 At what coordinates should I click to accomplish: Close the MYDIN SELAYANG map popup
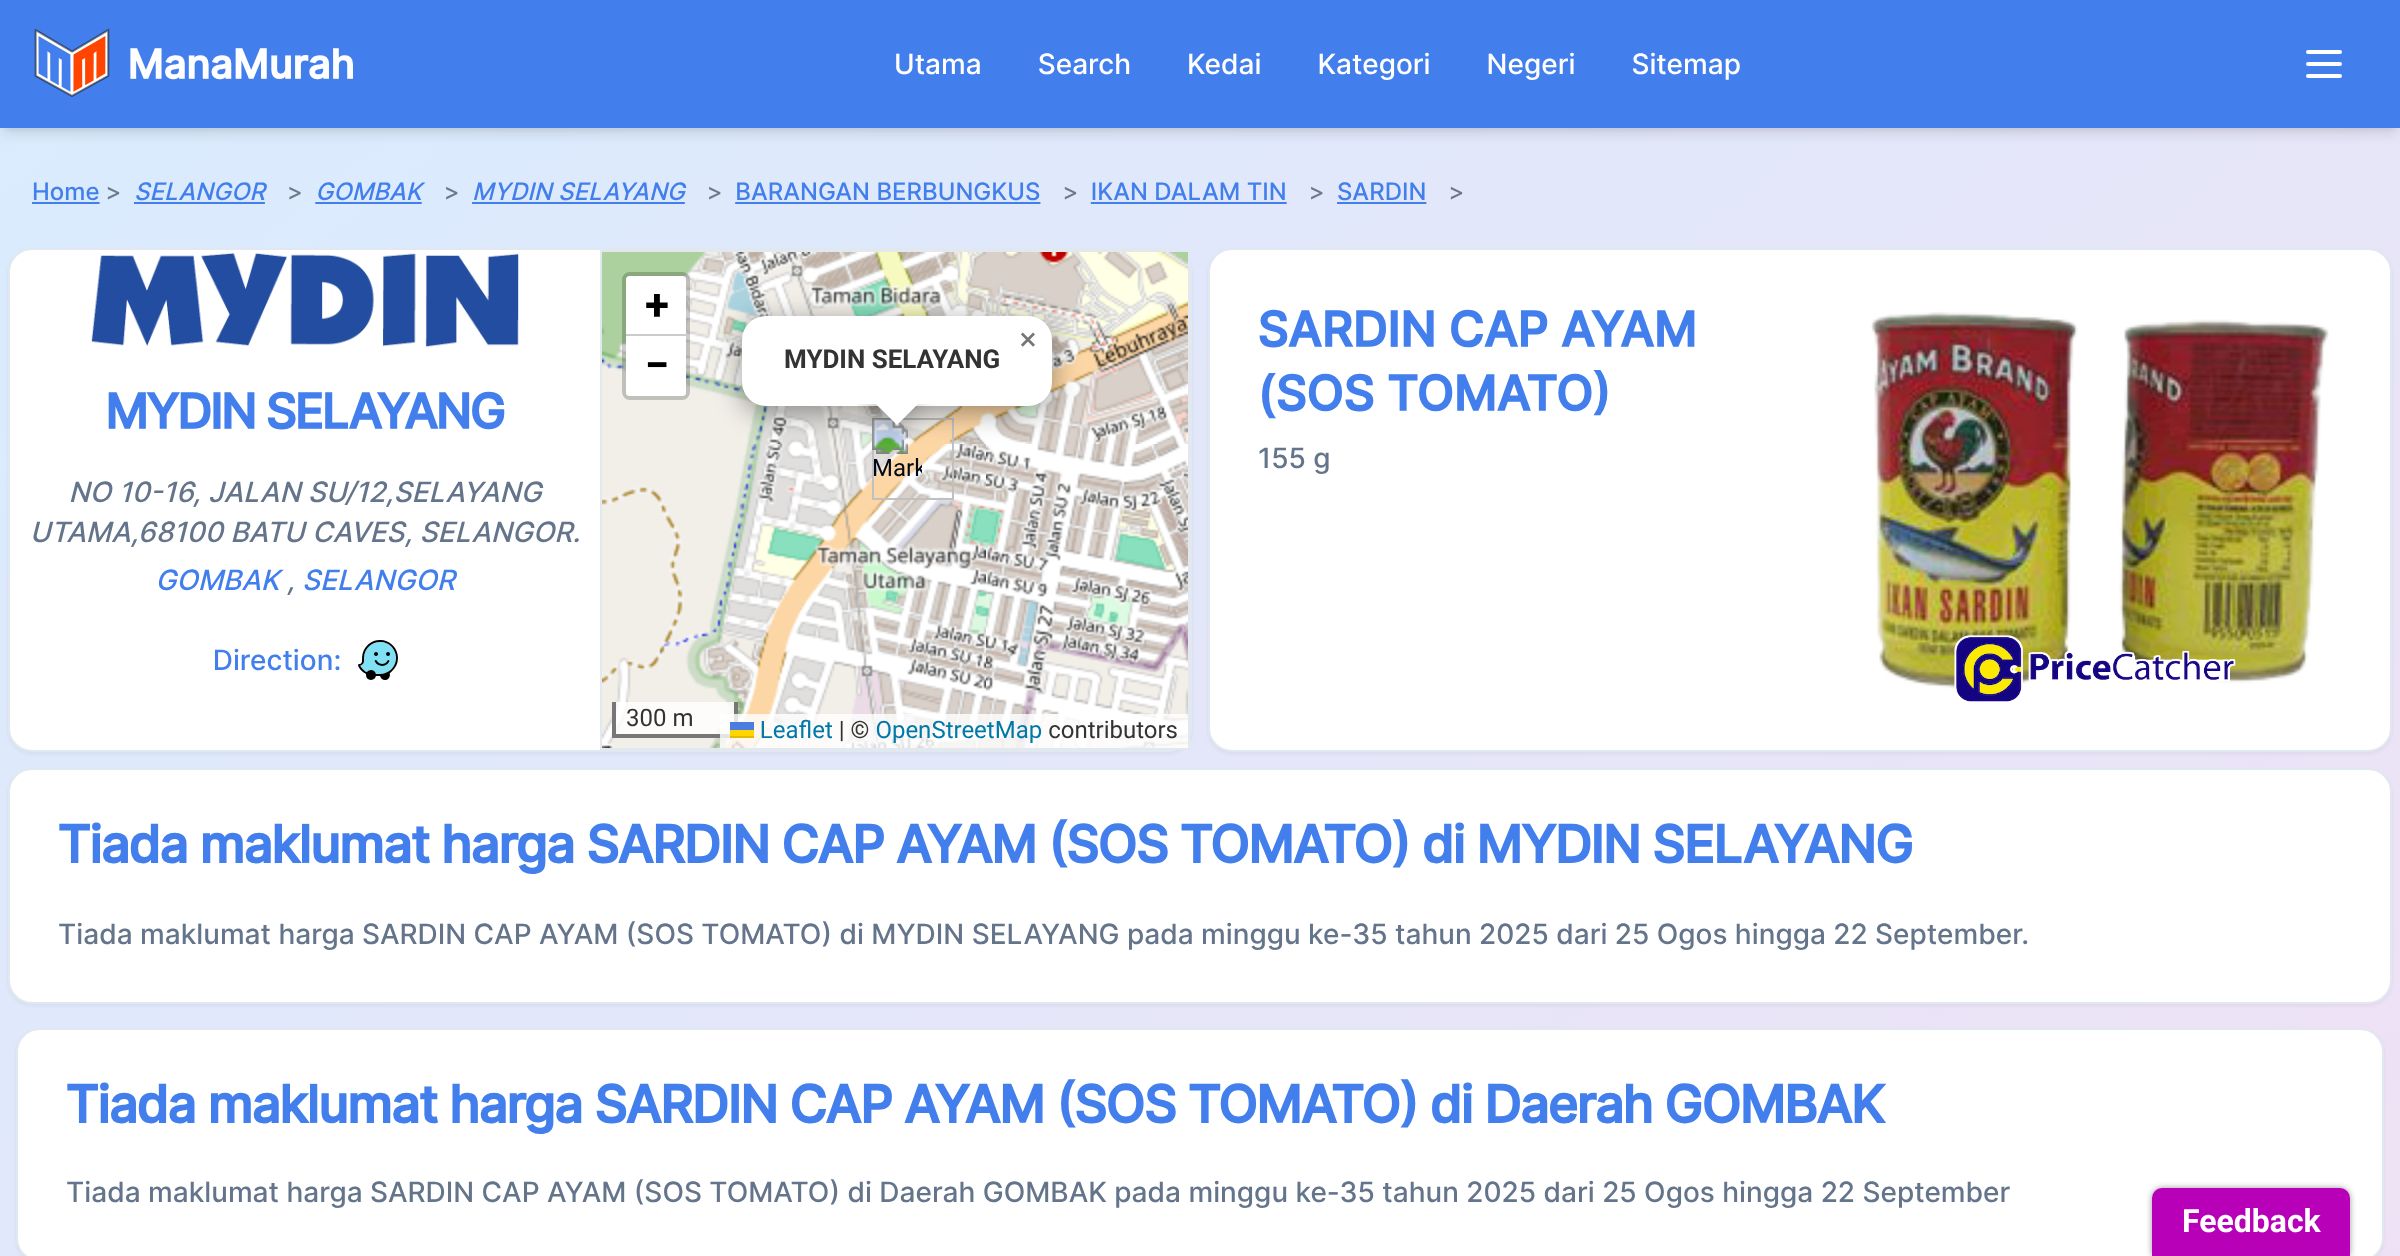pyautogui.click(x=1027, y=340)
